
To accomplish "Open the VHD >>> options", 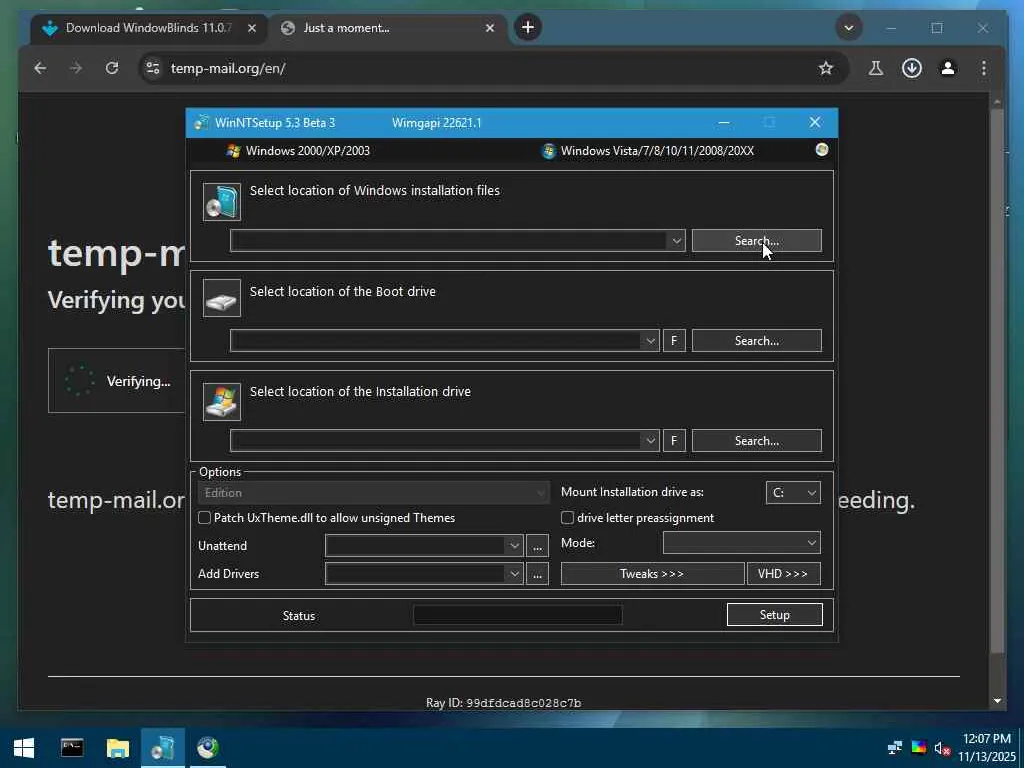I will click(783, 573).
